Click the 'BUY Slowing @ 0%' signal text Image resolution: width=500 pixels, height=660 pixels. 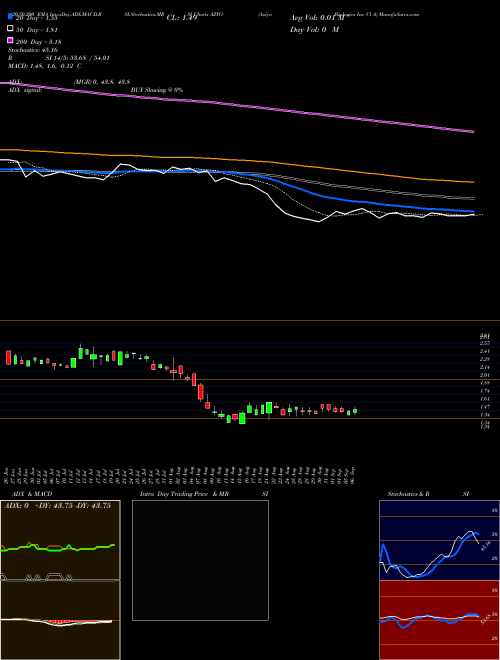point(157,90)
